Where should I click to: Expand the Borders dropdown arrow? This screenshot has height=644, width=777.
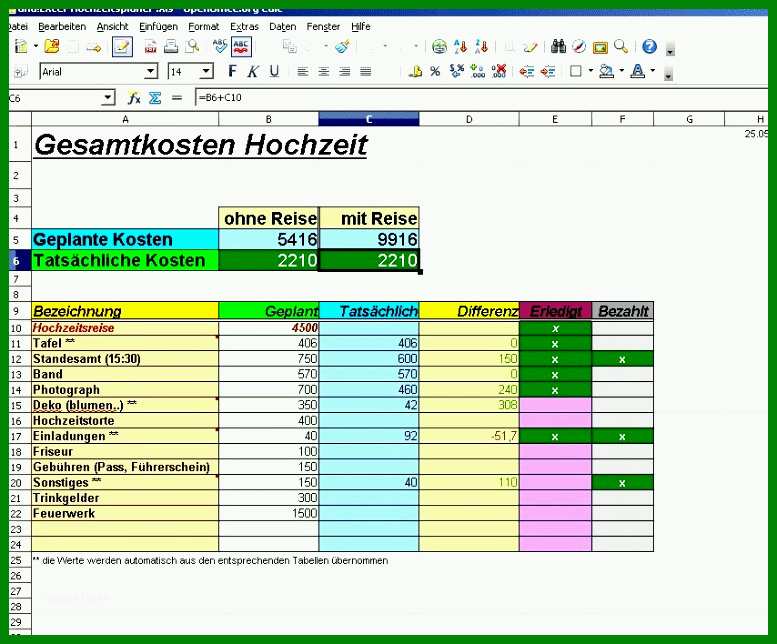[x=591, y=71]
